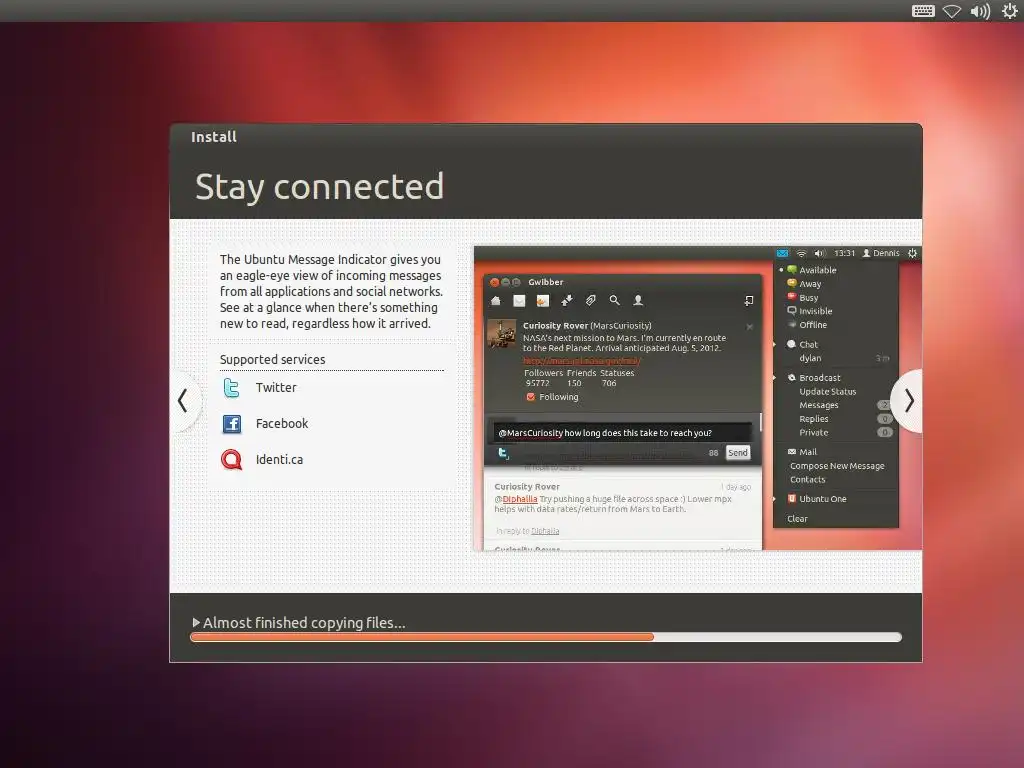Open the network indicator in top panel
Viewport: 1024px width, 768px height.
pos(952,11)
